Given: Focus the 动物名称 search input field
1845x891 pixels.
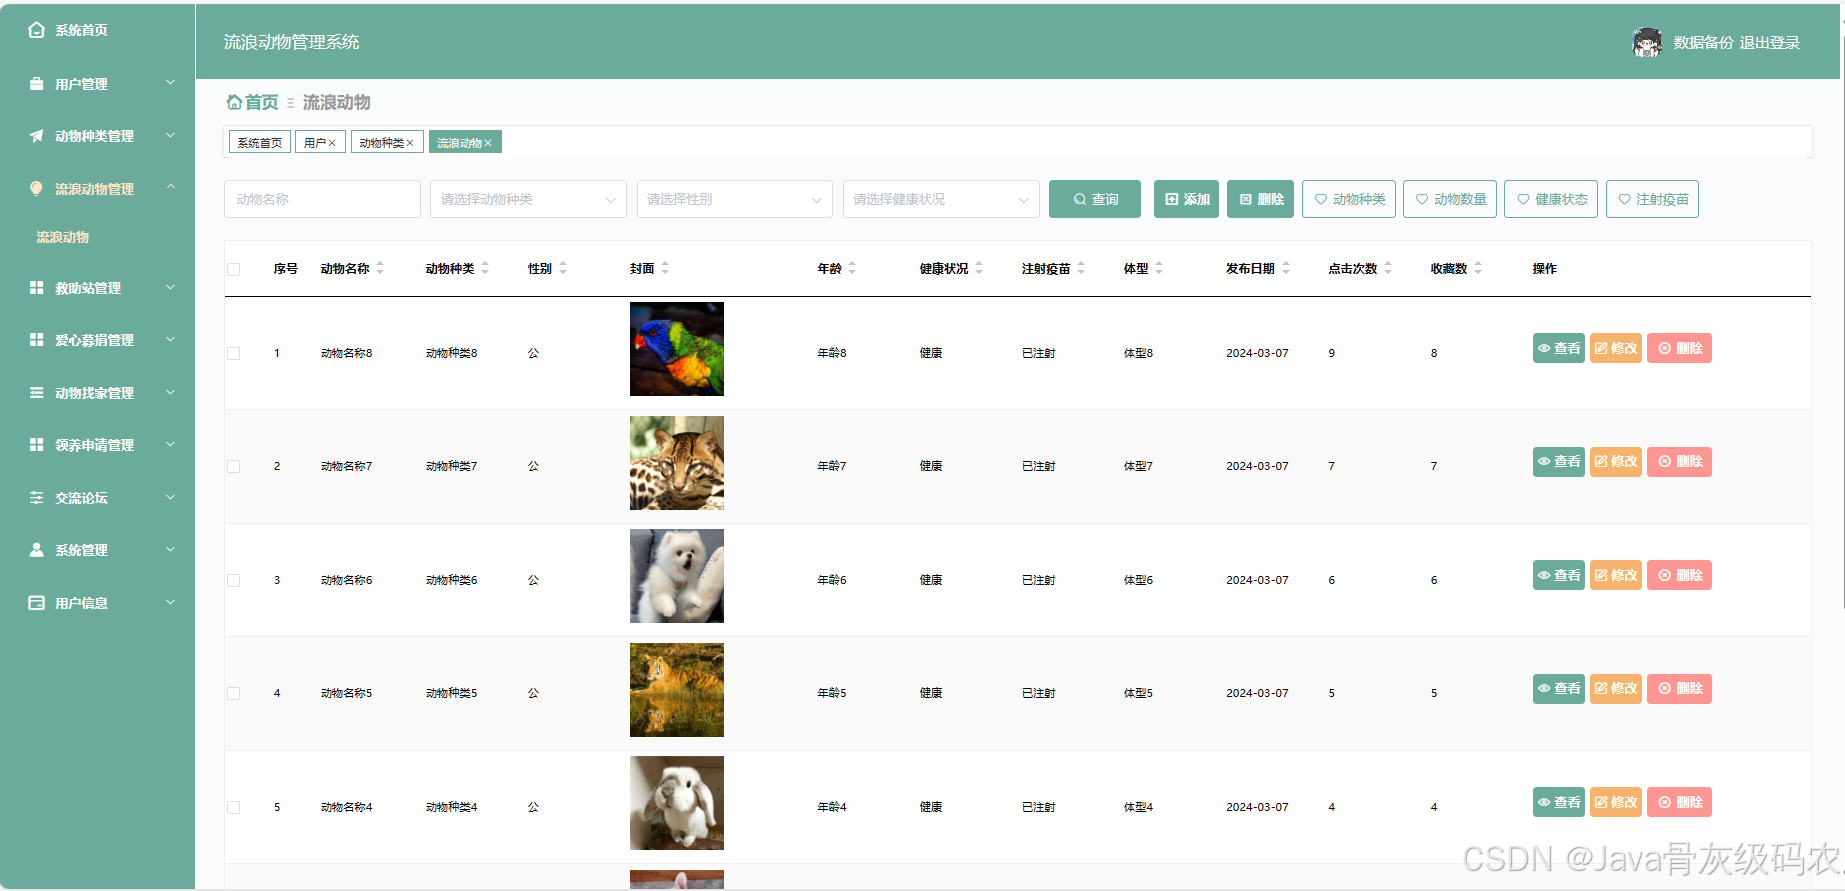Looking at the screenshot, I should pyautogui.click(x=322, y=199).
